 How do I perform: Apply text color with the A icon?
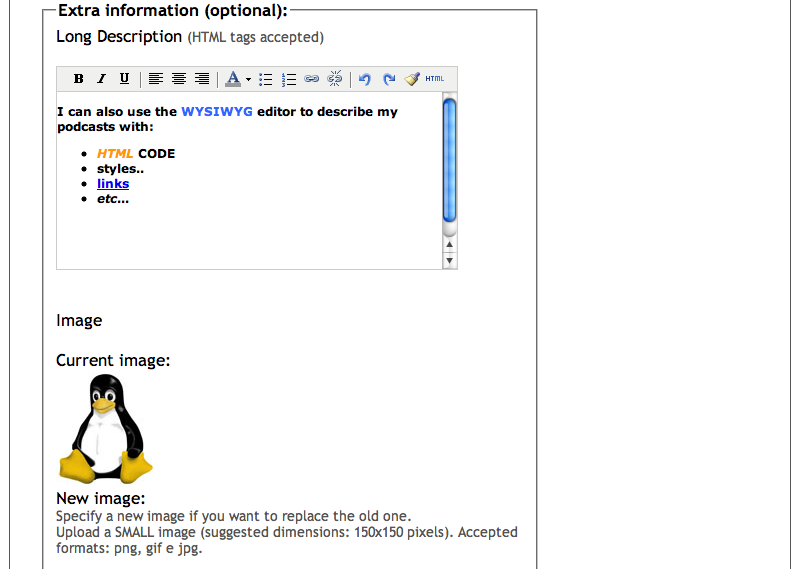click(234, 79)
